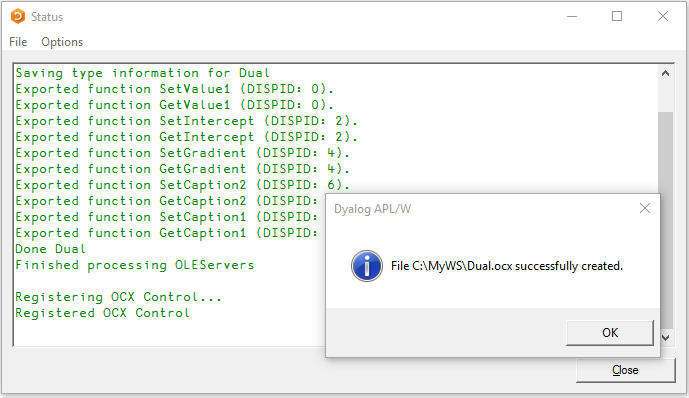689x398 pixels.
Task: Maximize the Status window
Action: [x=617, y=17]
